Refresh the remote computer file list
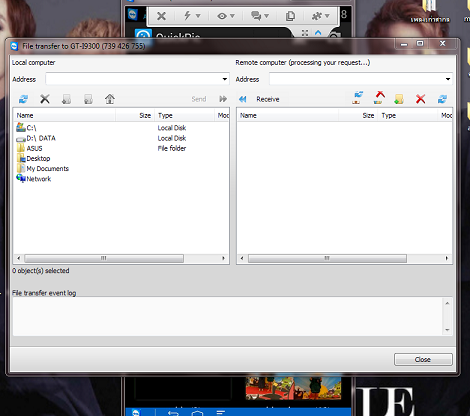The width and height of the screenshot is (470, 416). pyautogui.click(x=442, y=99)
